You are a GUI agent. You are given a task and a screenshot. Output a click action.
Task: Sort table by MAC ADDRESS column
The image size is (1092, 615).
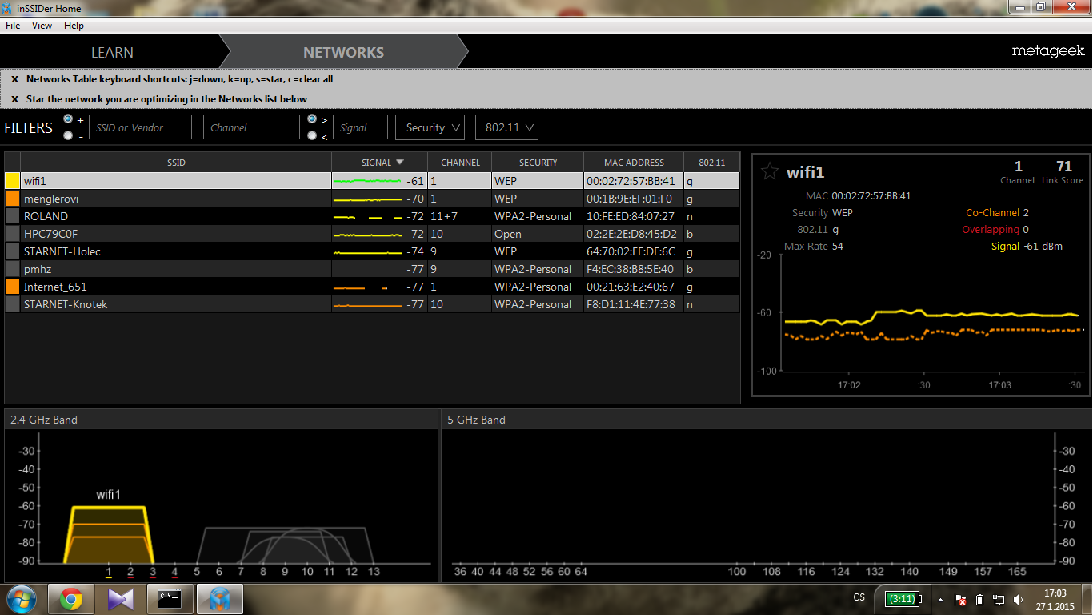[x=633, y=162]
